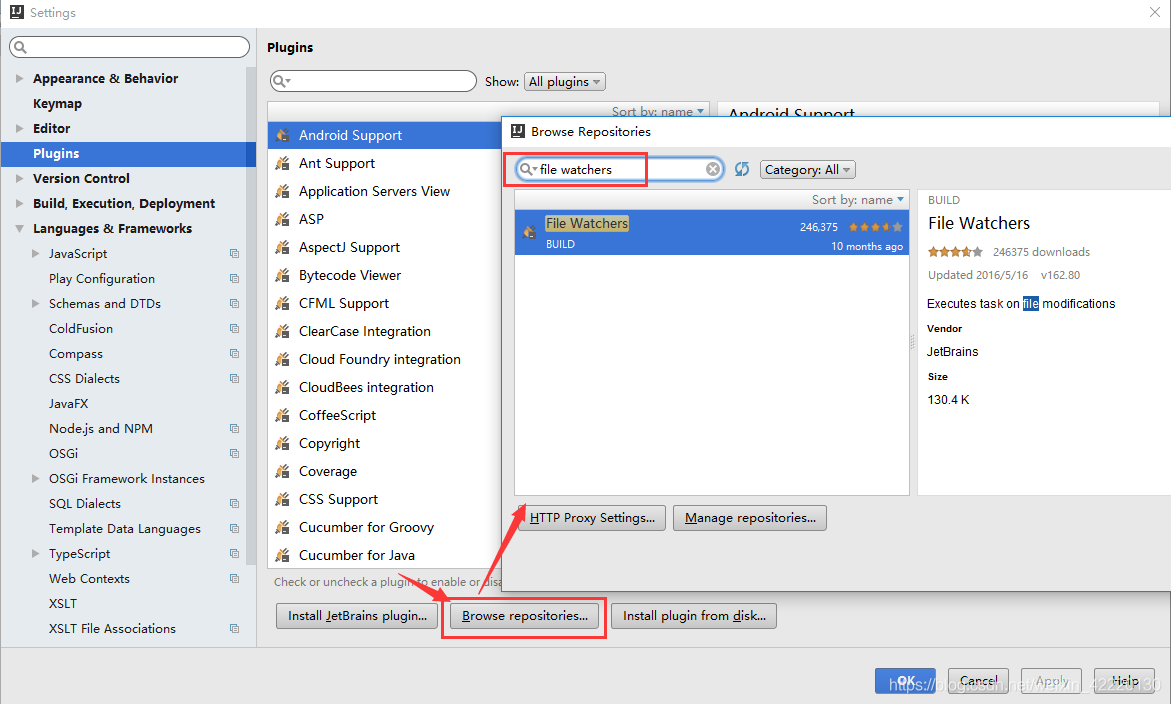
Task: Open CSS Dialects settings
Action: pyautogui.click(x=84, y=379)
